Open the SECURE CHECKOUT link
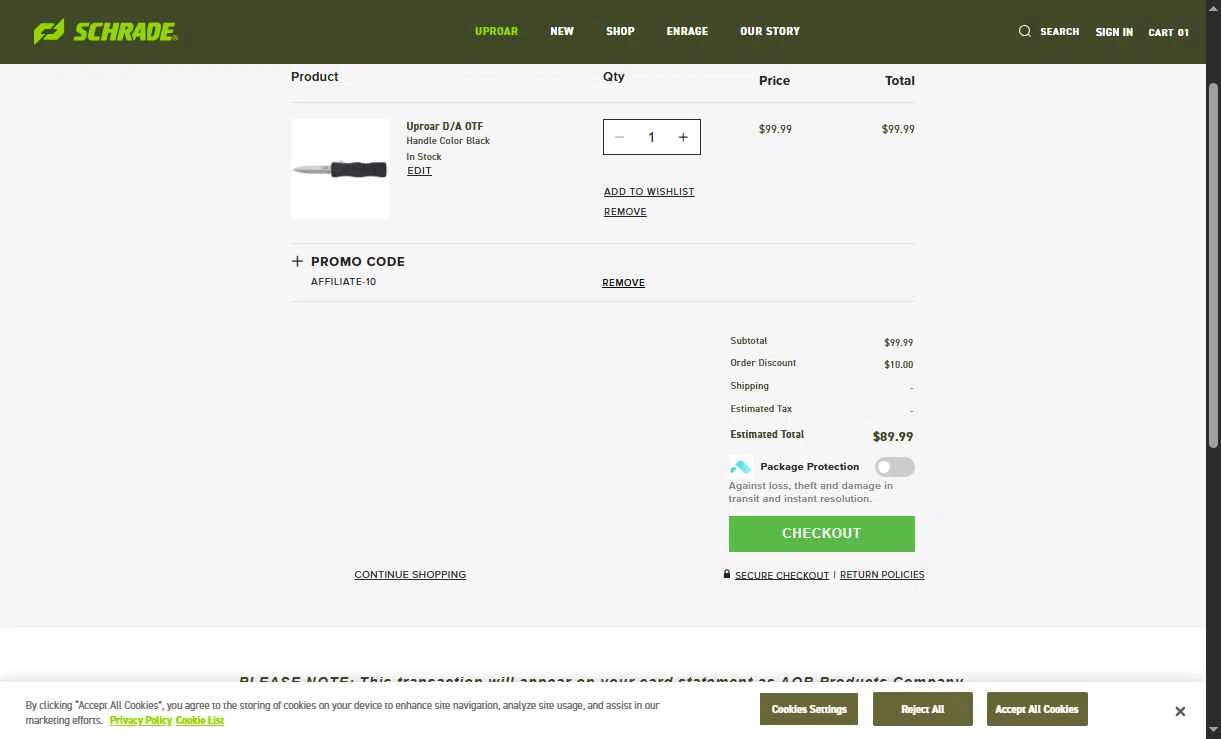Image resolution: width=1221 pixels, height=739 pixels. (782, 575)
